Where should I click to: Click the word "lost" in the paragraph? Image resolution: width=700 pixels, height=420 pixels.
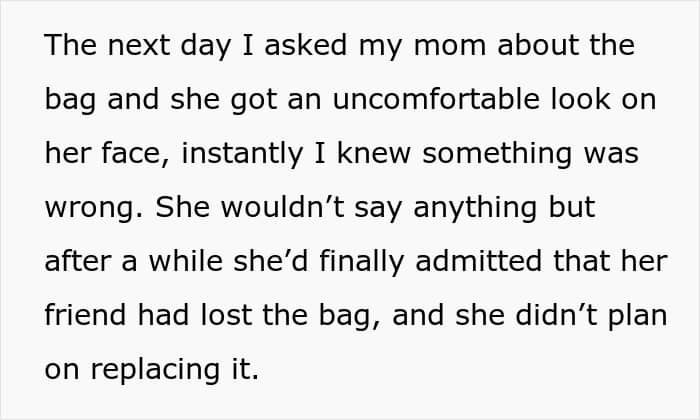[226, 315]
